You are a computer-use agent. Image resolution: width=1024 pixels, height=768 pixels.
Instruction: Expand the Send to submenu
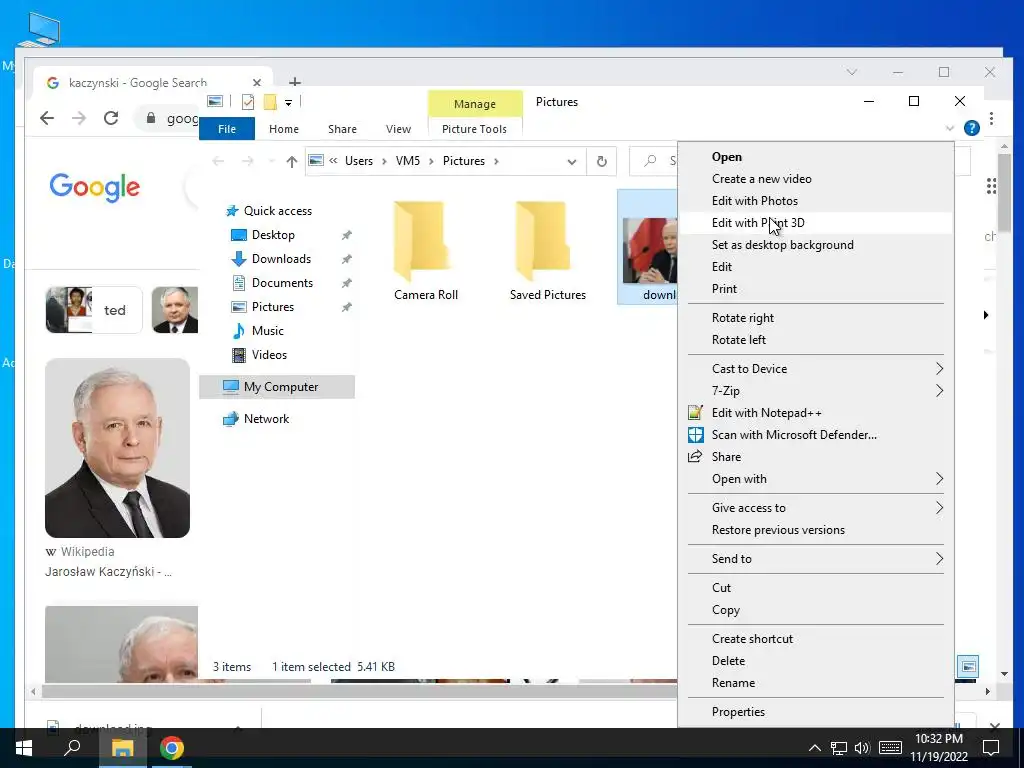816,559
